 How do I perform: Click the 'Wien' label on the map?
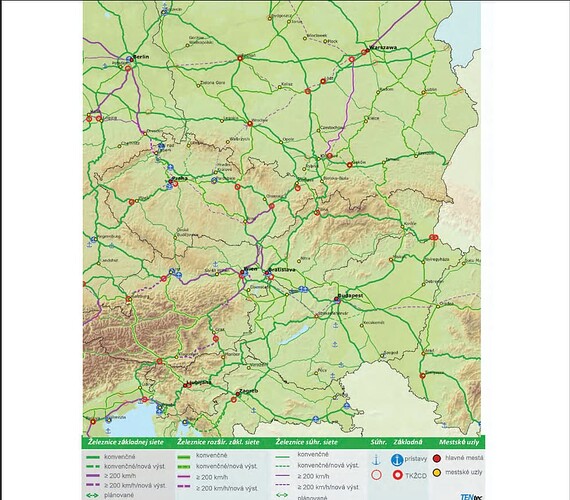tap(250, 269)
